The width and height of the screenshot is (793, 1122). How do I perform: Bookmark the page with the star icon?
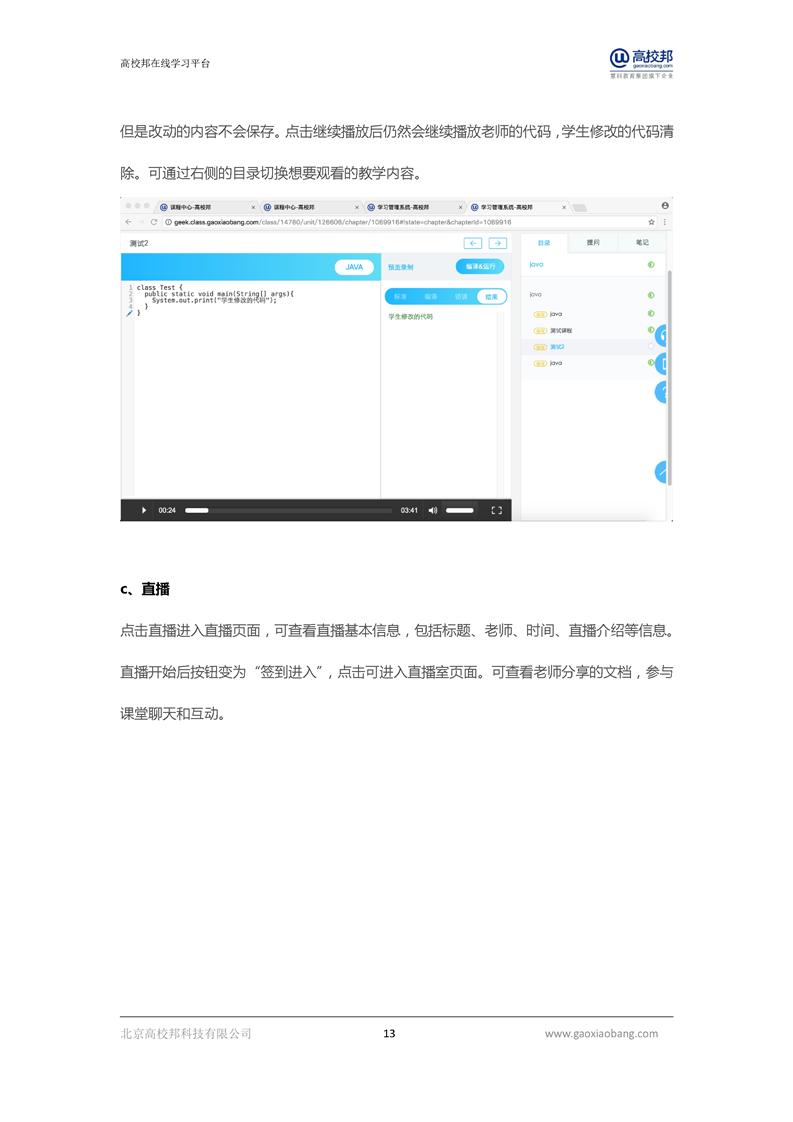click(x=651, y=223)
